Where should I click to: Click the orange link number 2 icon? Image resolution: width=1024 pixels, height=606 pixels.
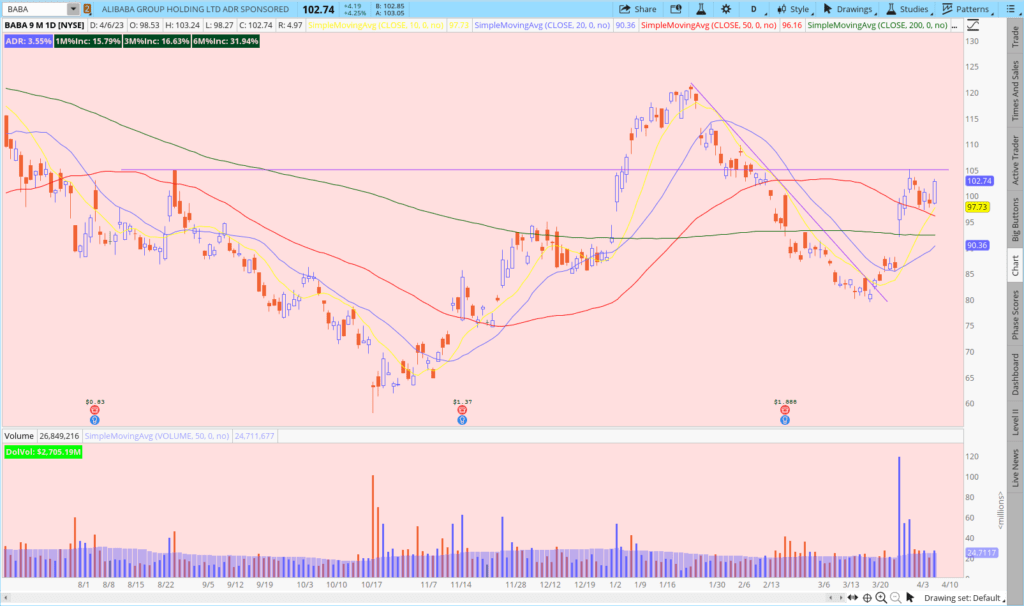88,9
